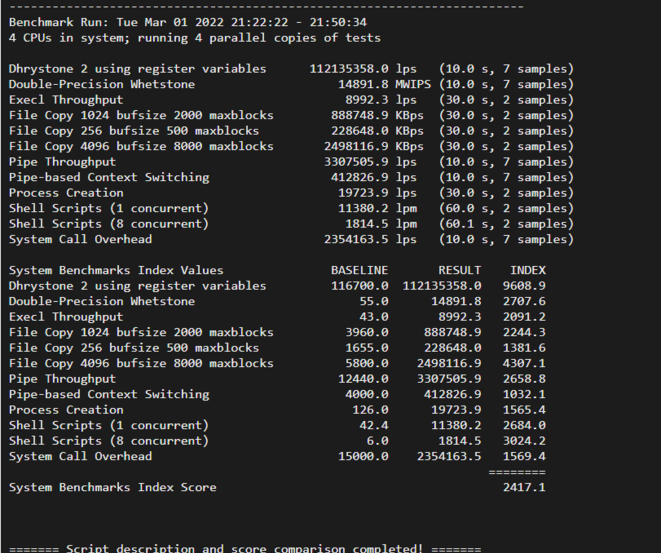
Task: Click the 'Benchmark Run: Tue Mar 01 2022' line
Action: 188,22
